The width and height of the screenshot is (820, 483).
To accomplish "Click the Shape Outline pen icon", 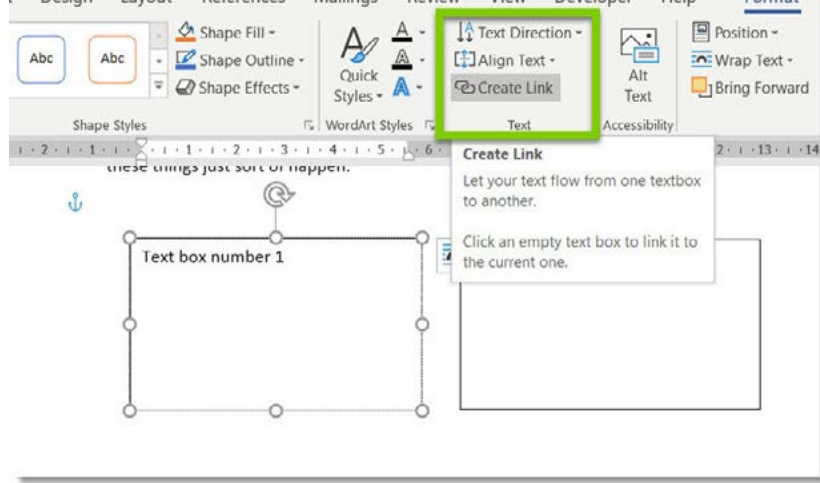I will click(185, 60).
